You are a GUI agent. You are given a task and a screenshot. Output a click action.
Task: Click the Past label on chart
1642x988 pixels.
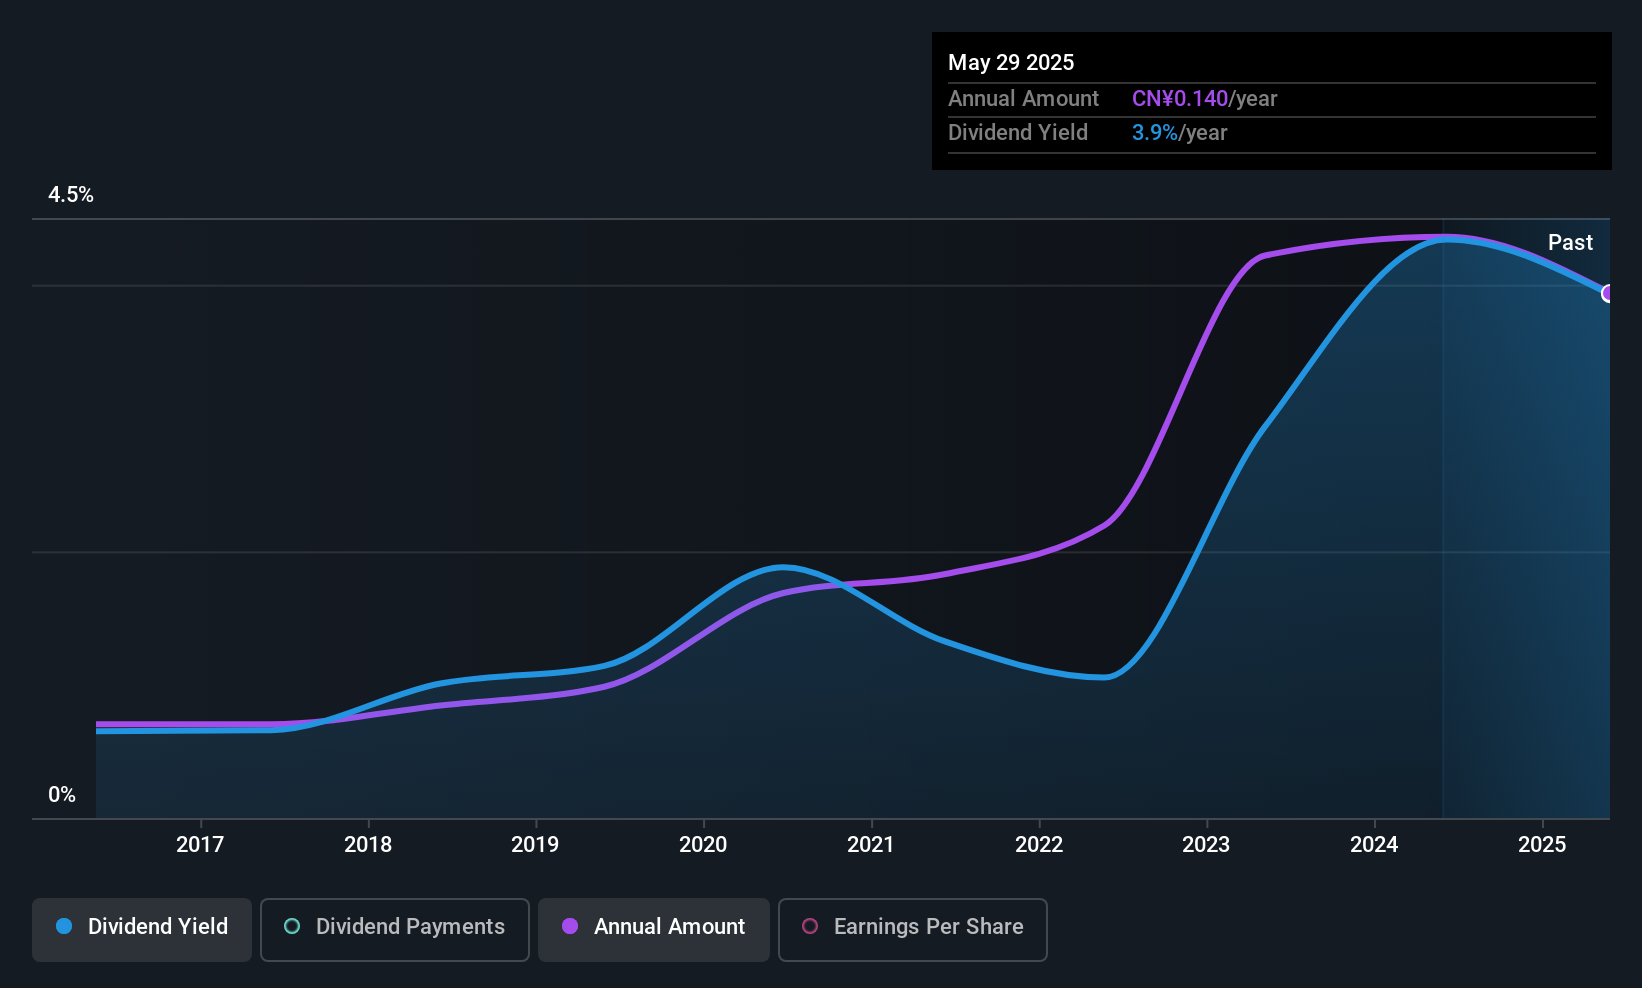click(x=1570, y=242)
